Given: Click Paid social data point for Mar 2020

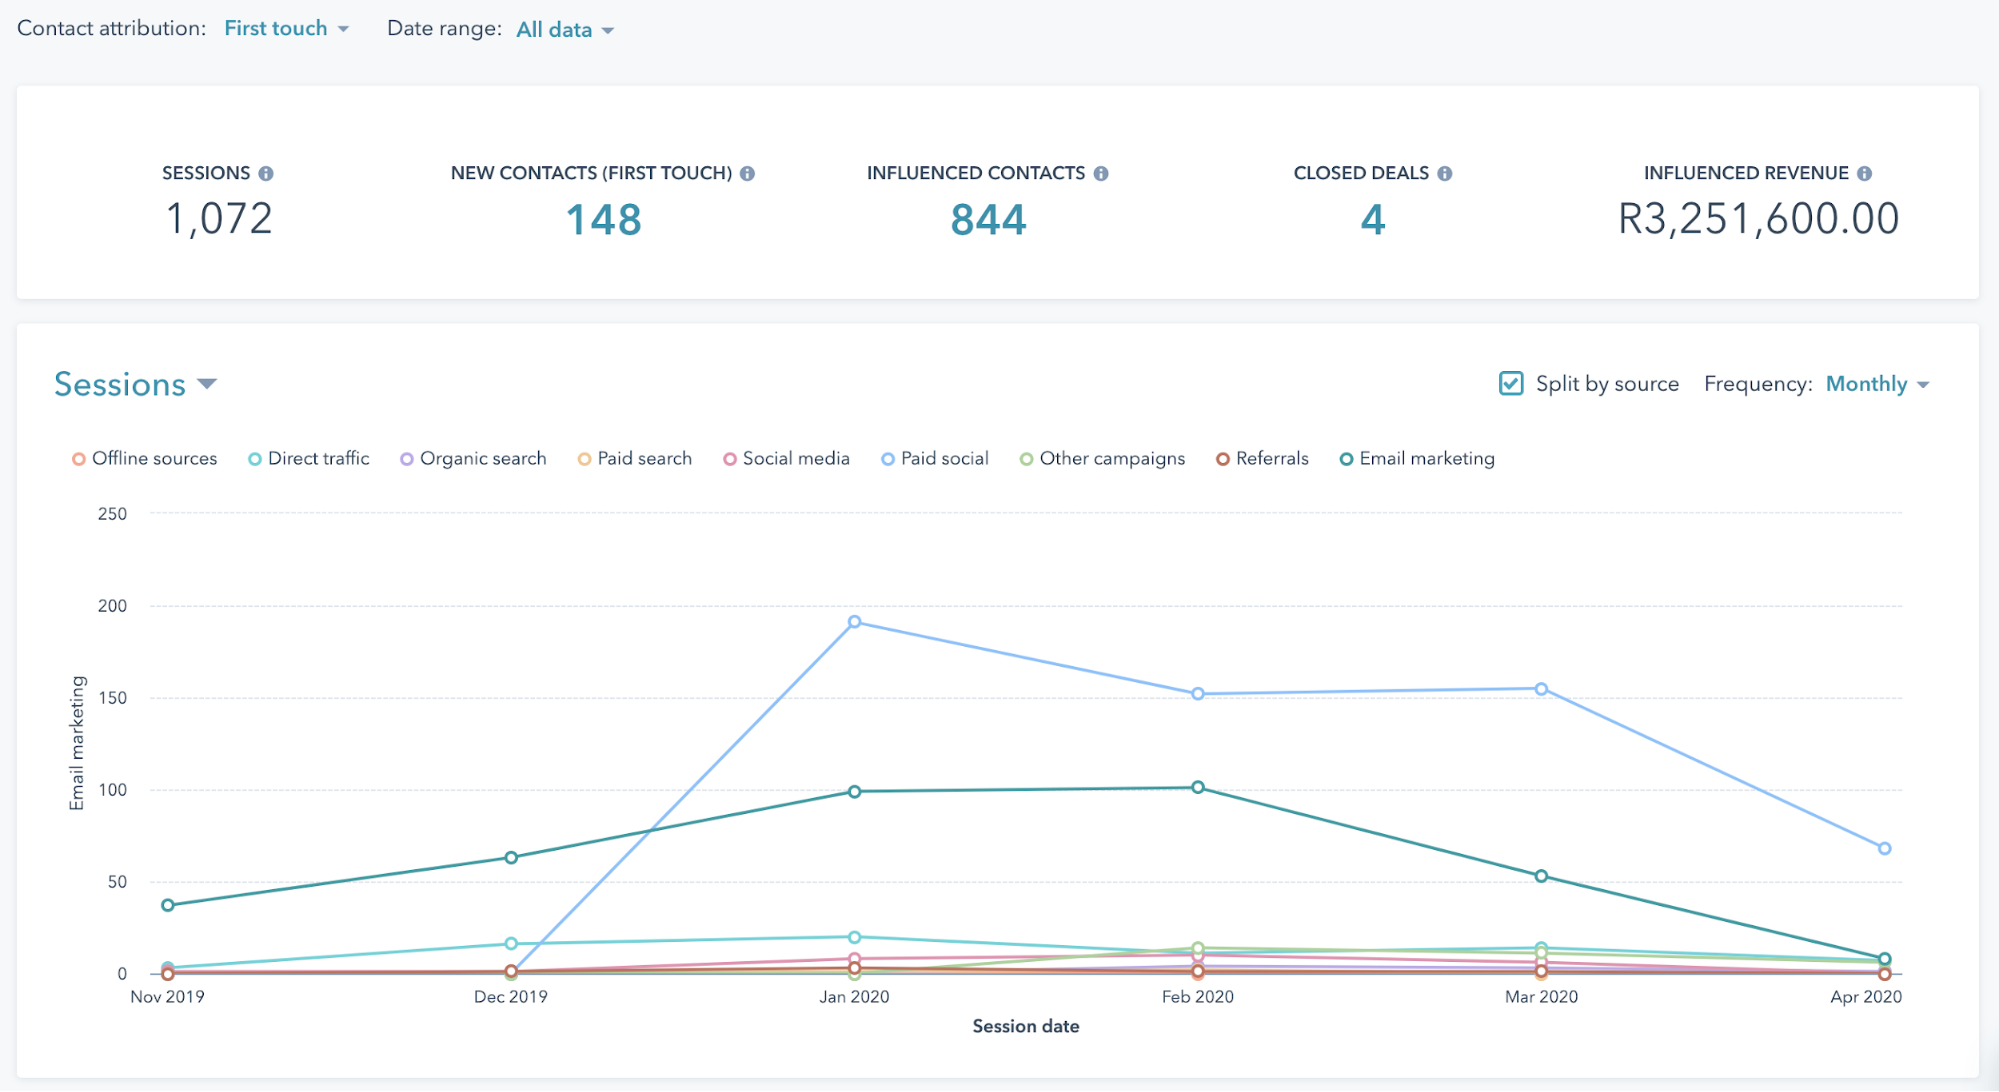Looking at the screenshot, I should 1541,689.
